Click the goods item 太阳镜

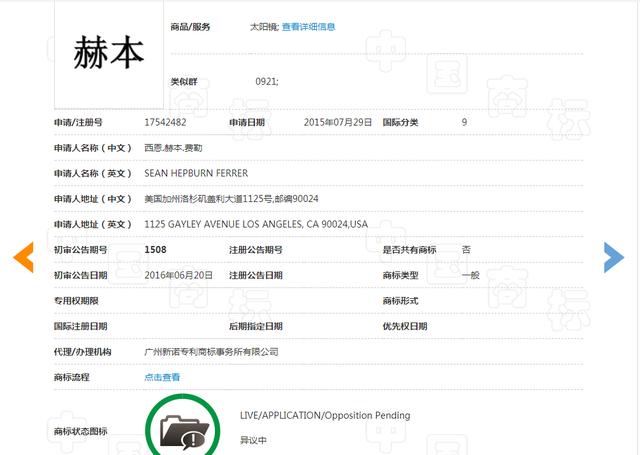(x=264, y=27)
